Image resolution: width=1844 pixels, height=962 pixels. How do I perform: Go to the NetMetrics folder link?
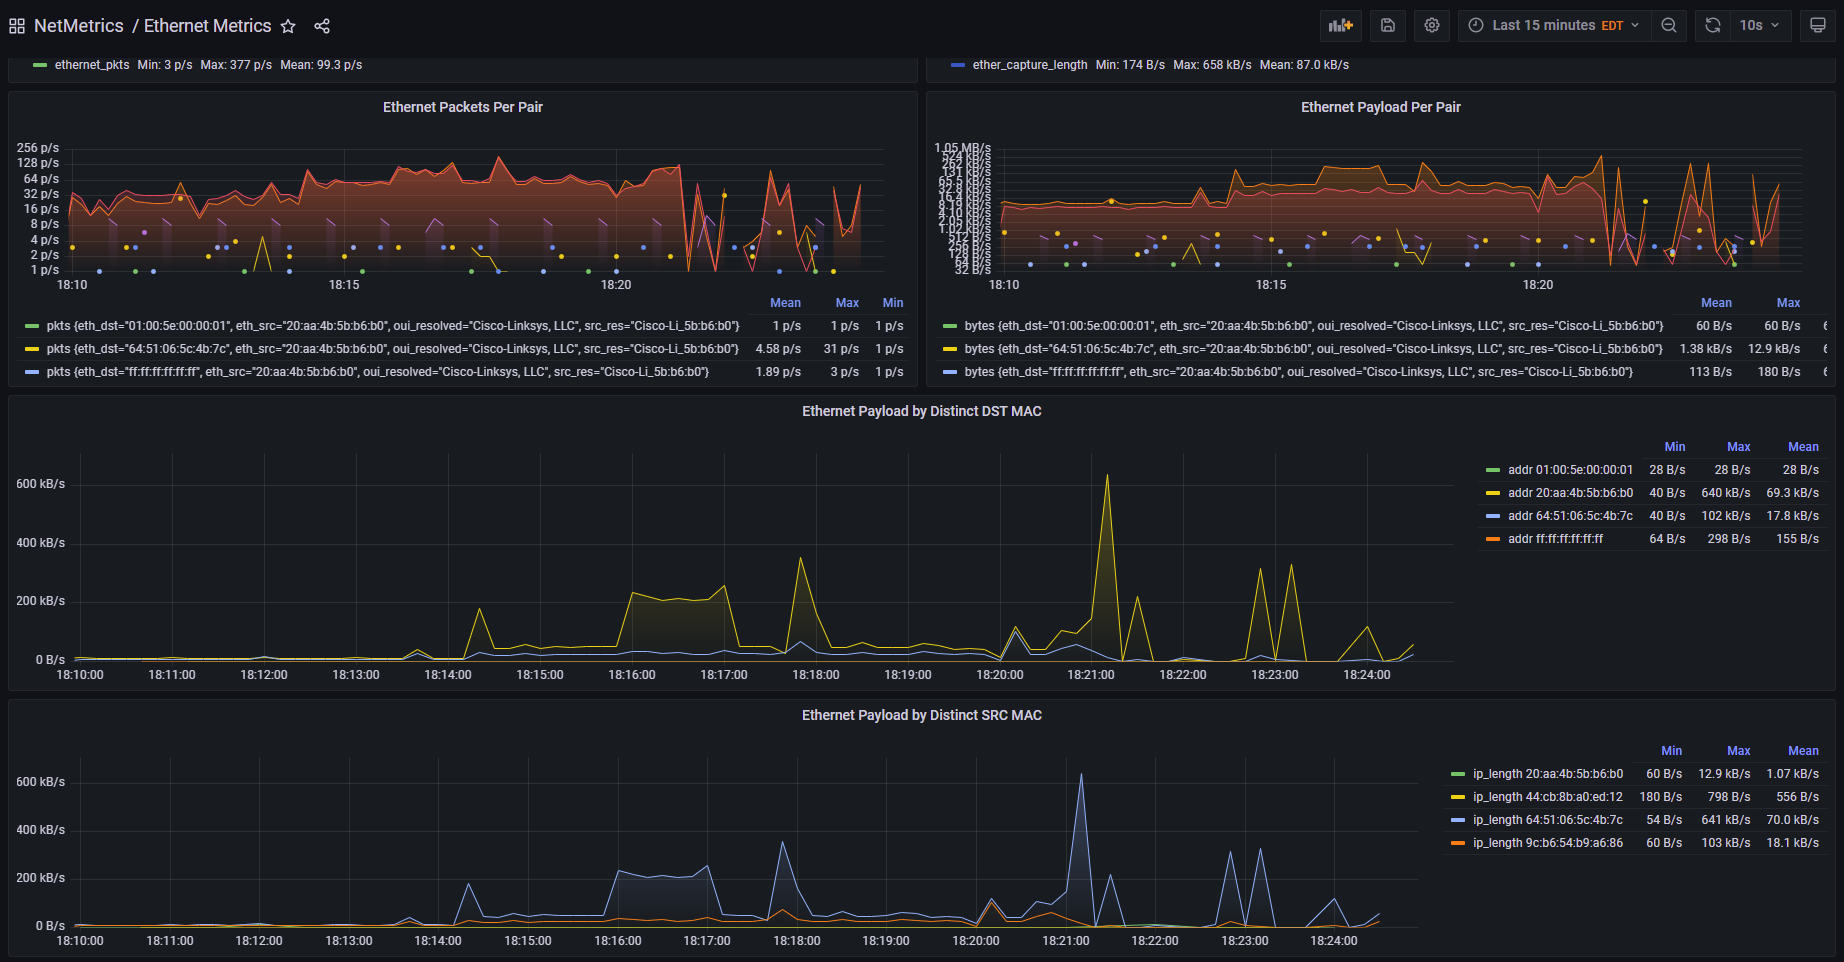[x=79, y=26]
